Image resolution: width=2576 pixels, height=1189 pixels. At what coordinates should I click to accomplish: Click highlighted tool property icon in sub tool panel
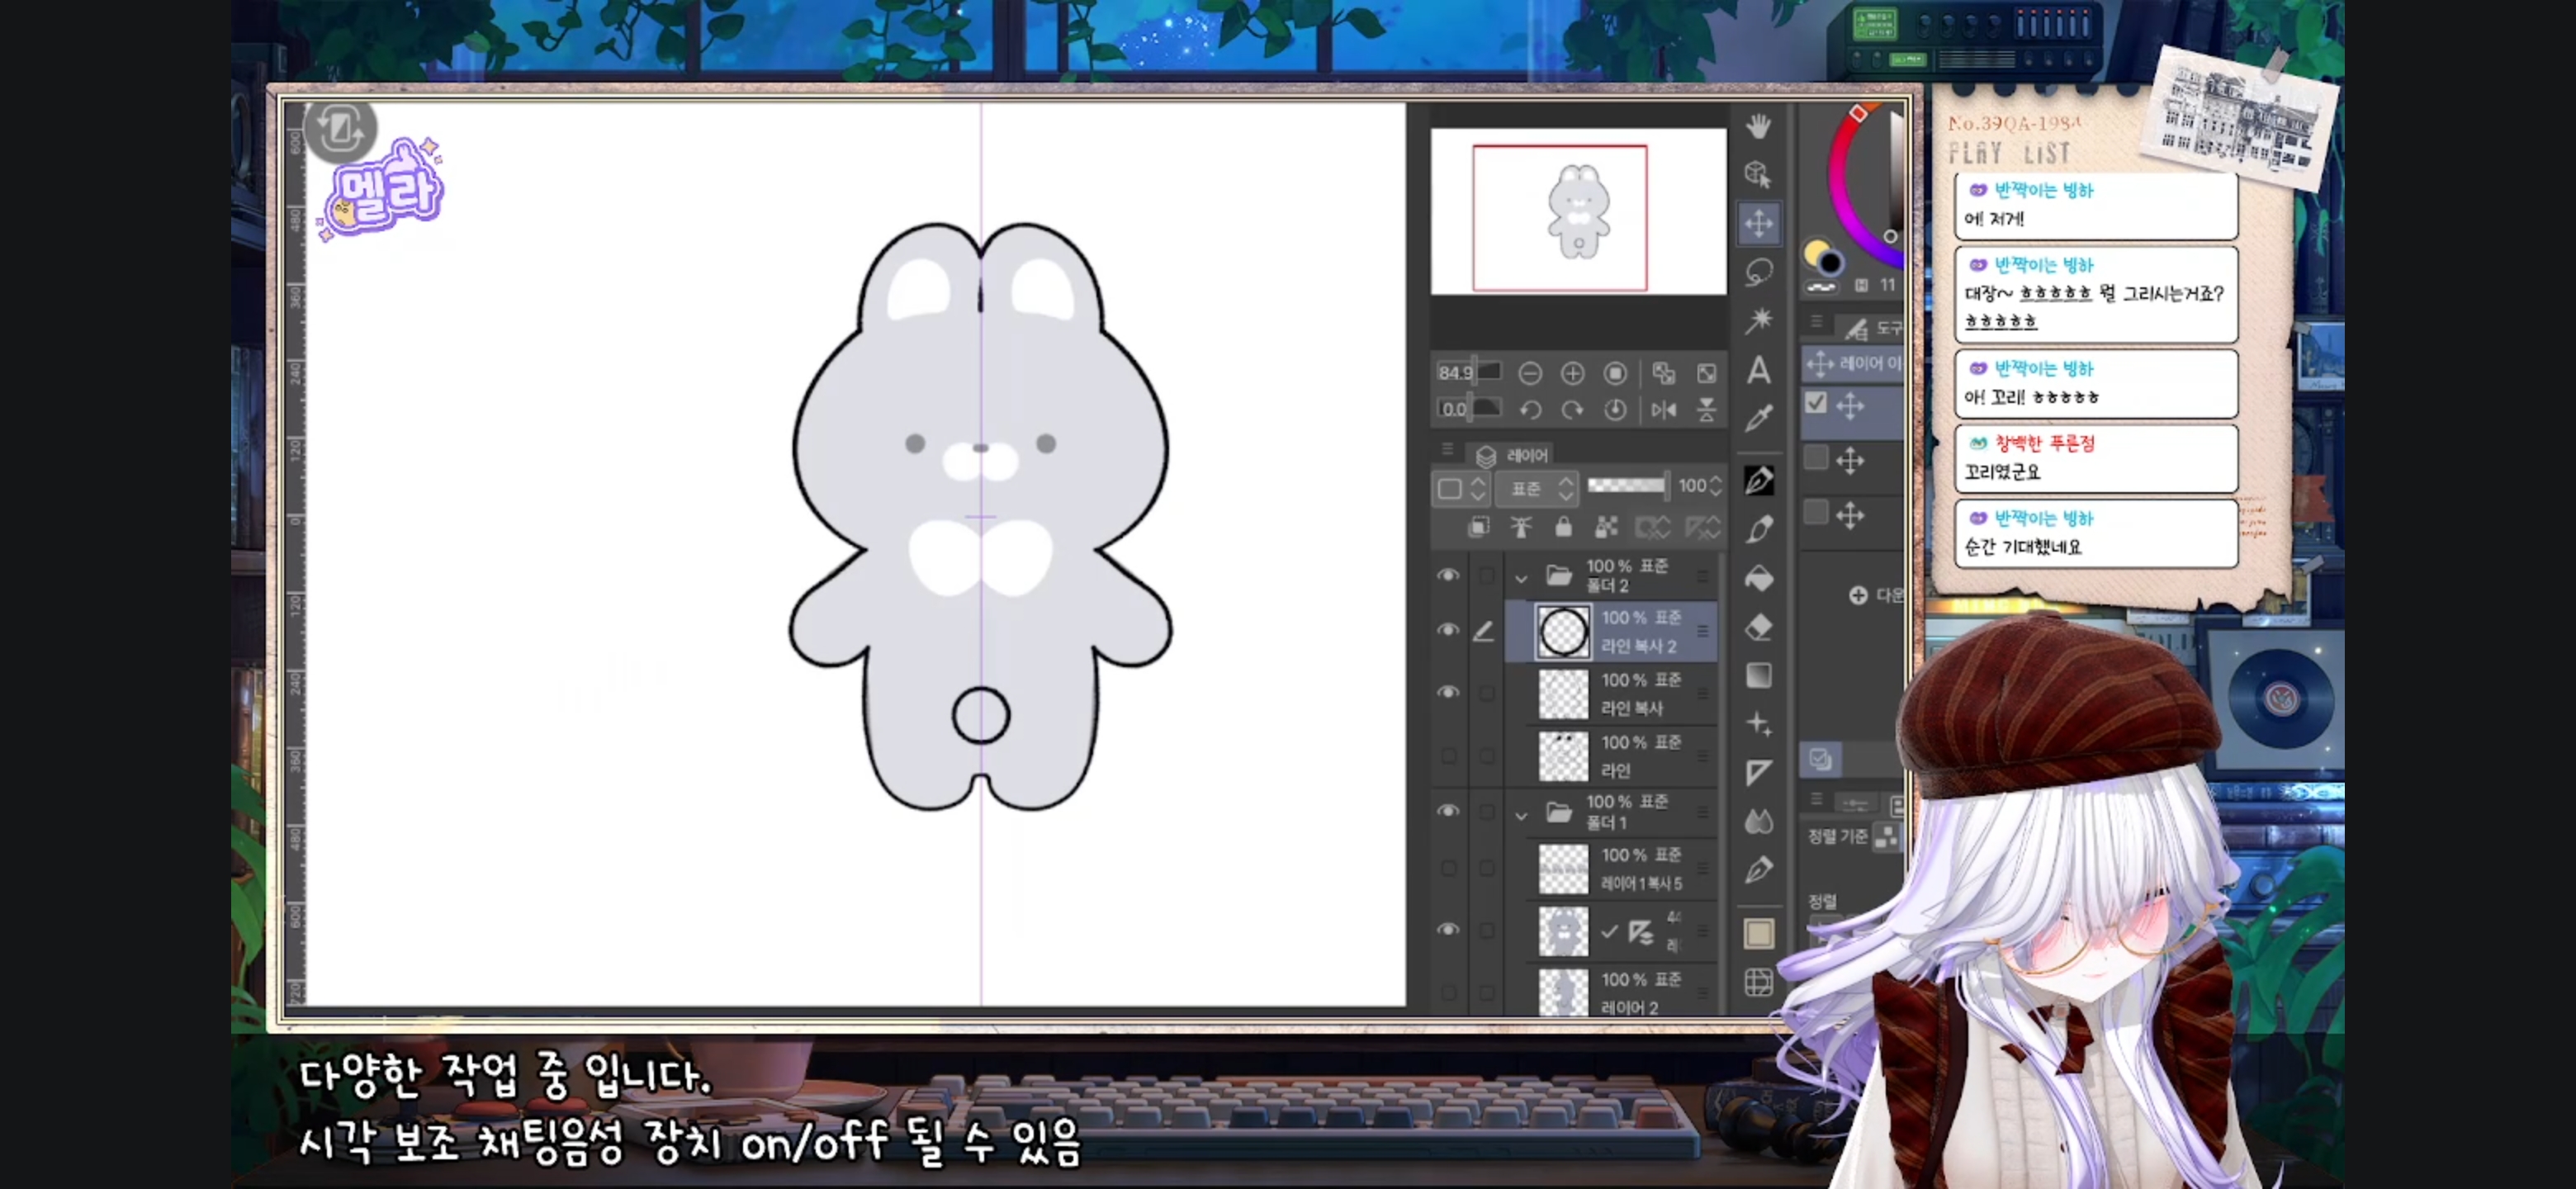(1820, 759)
